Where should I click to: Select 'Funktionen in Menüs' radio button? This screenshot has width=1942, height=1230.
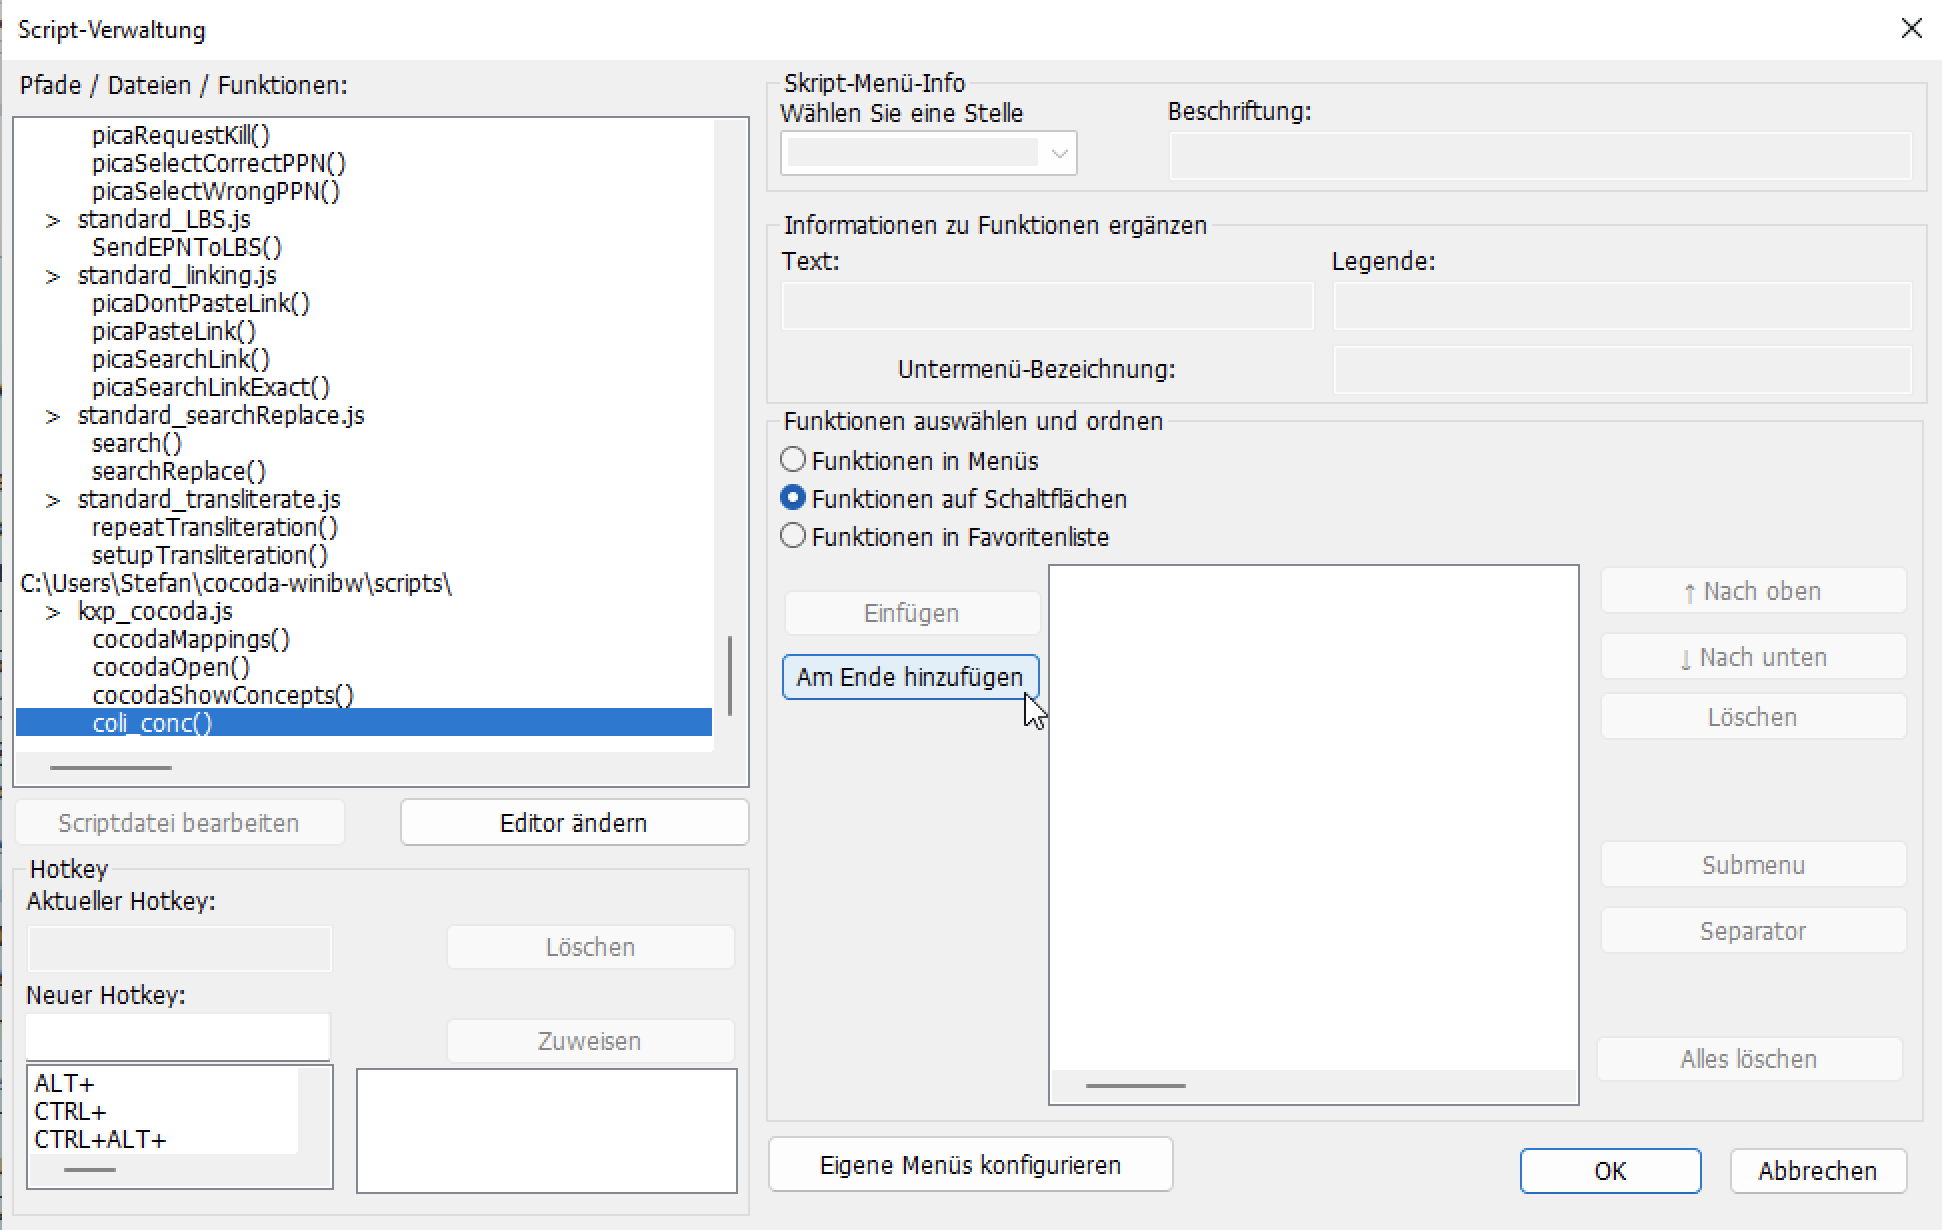click(x=793, y=460)
